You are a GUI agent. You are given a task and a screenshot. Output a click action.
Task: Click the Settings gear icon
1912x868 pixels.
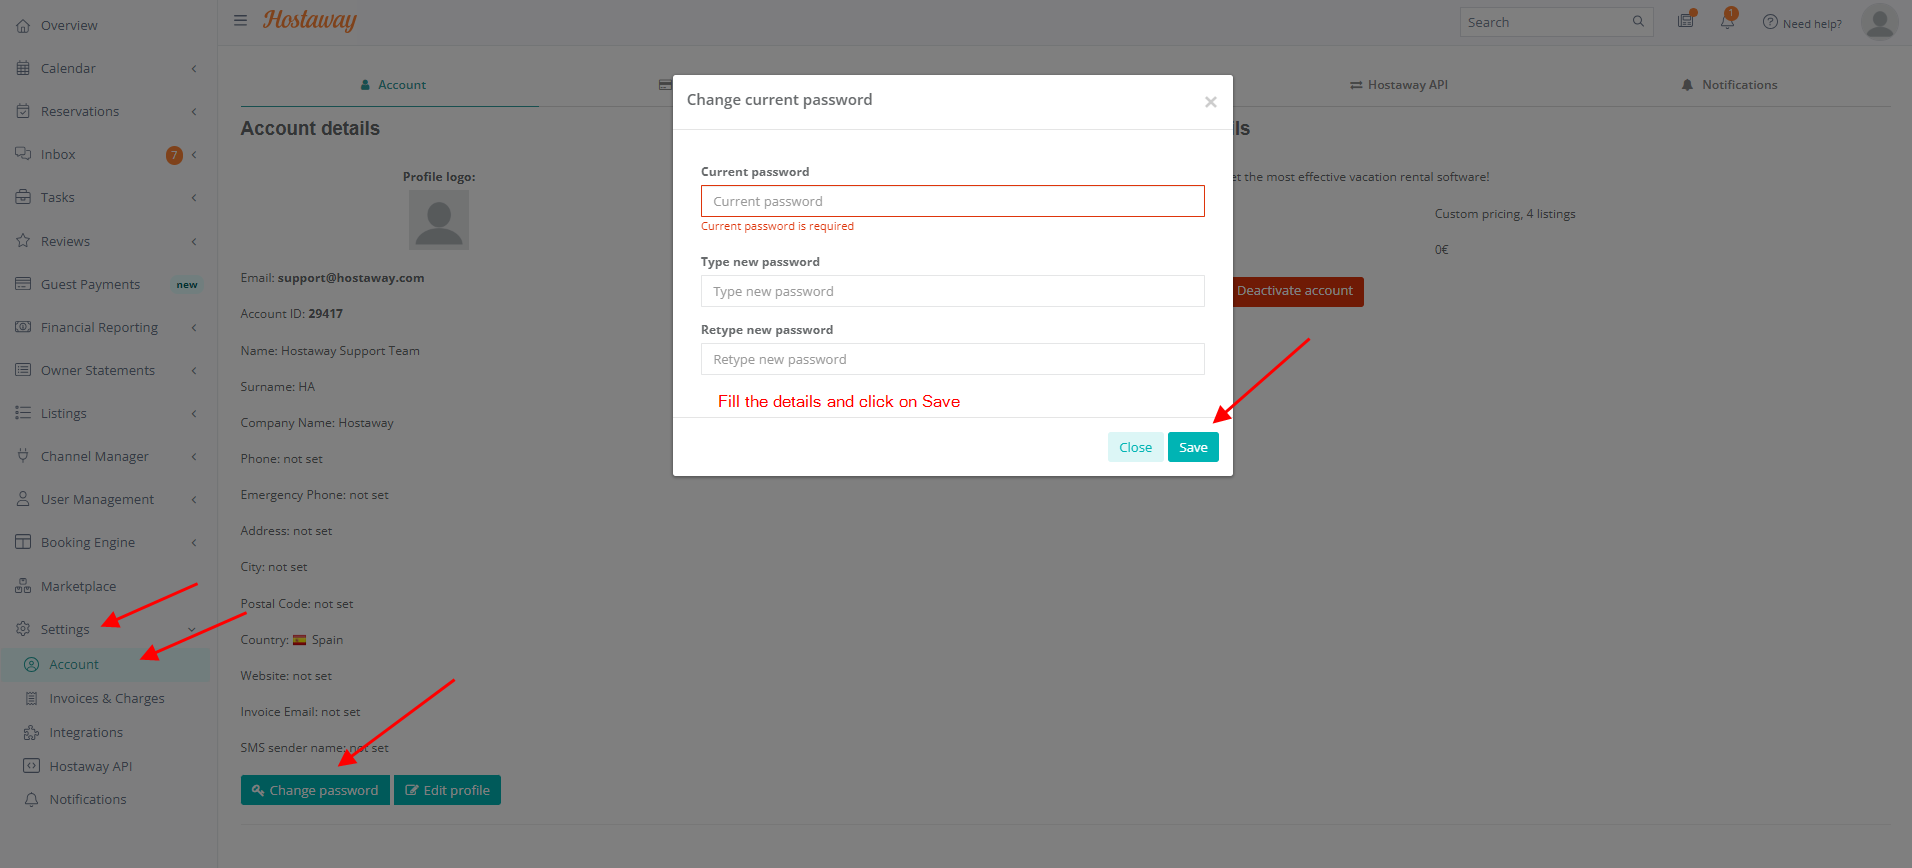pos(23,629)
